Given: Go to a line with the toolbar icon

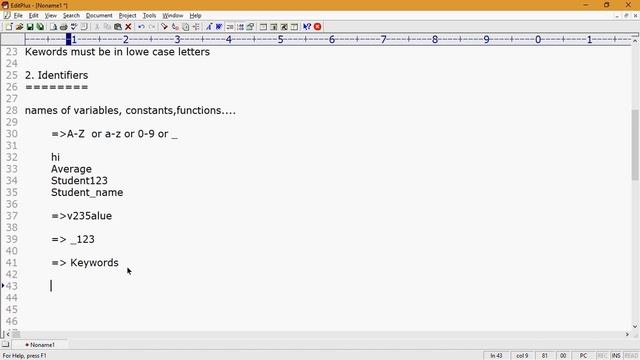Looking at the screenshot, I should (x=196, y=27).
